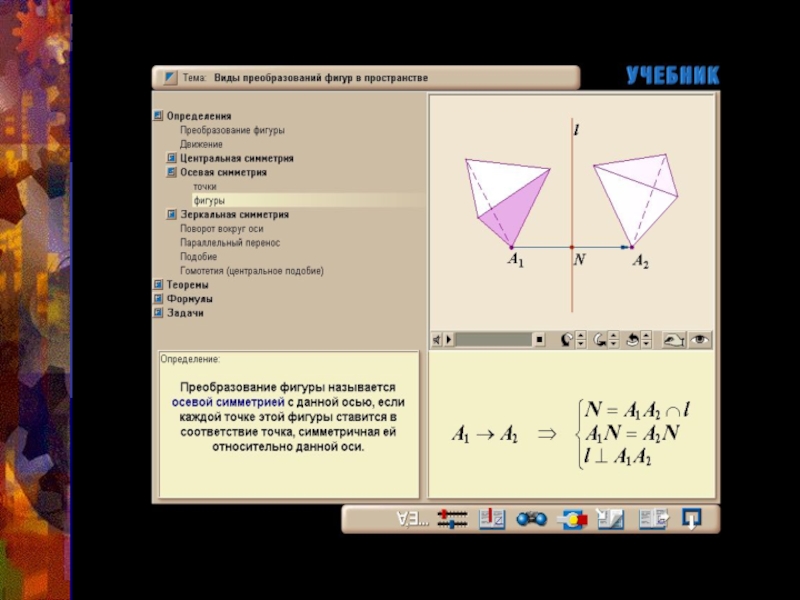
Task: Collapse the Осевая симметрия node
Action: click(x=172, y=172)
